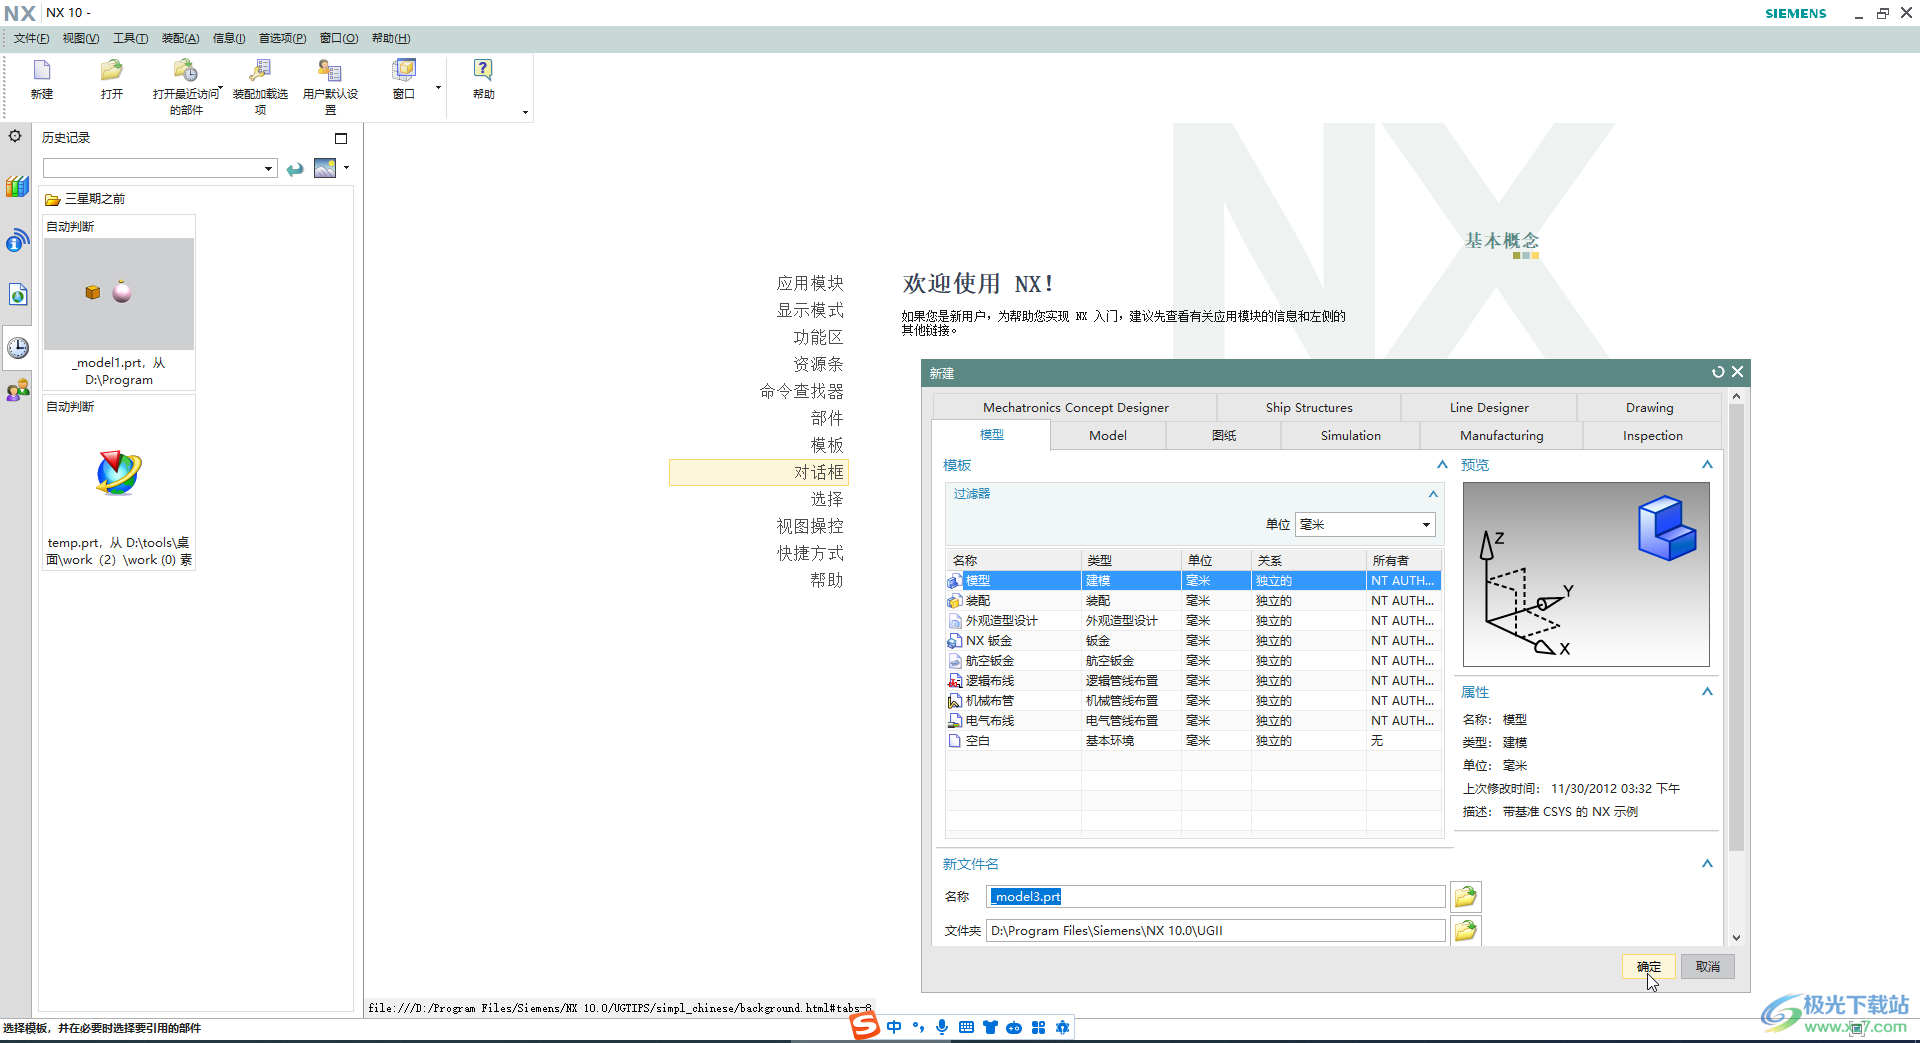The height and width of the screenshot is (1043, 1920).
Task: Open the 窗口 toolbar dropdown arrow
Action: [x=438, y=88]
